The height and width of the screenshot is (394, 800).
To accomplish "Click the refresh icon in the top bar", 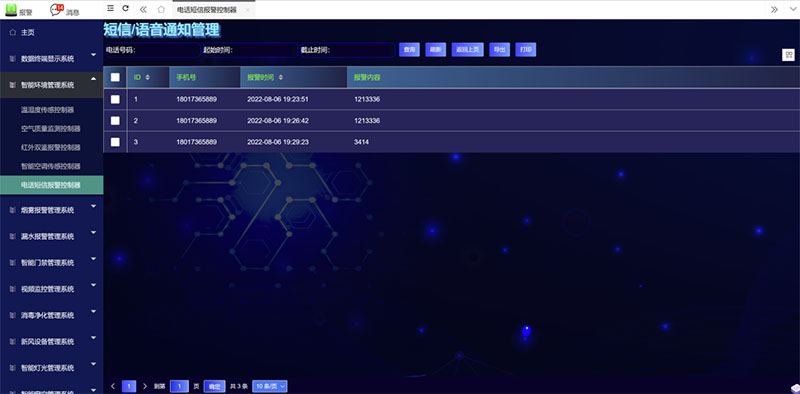I will click(x=126, y=9).
